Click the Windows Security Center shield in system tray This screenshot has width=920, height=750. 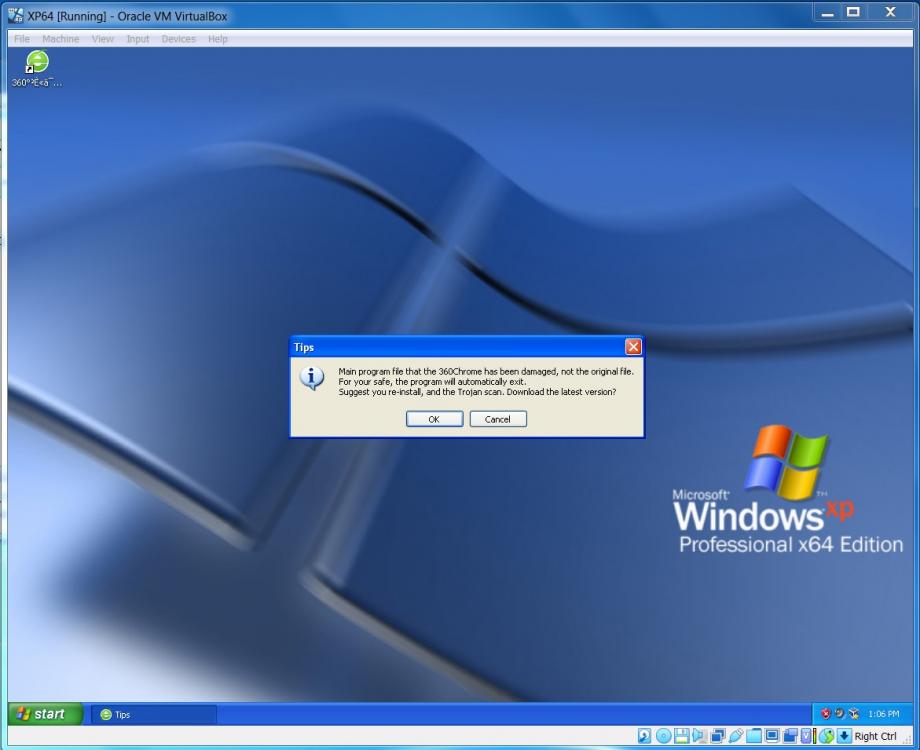click(826, 713)
